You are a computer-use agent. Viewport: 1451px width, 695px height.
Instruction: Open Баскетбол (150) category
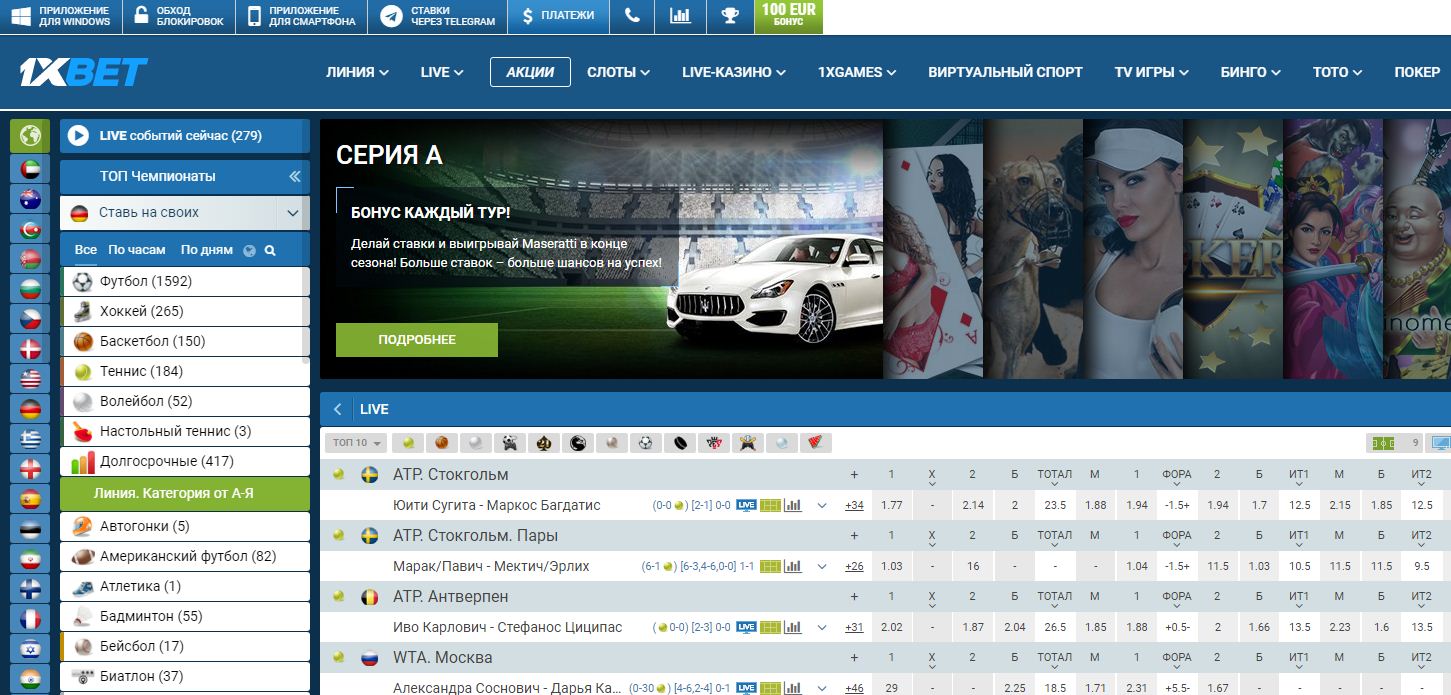[185, 341]
